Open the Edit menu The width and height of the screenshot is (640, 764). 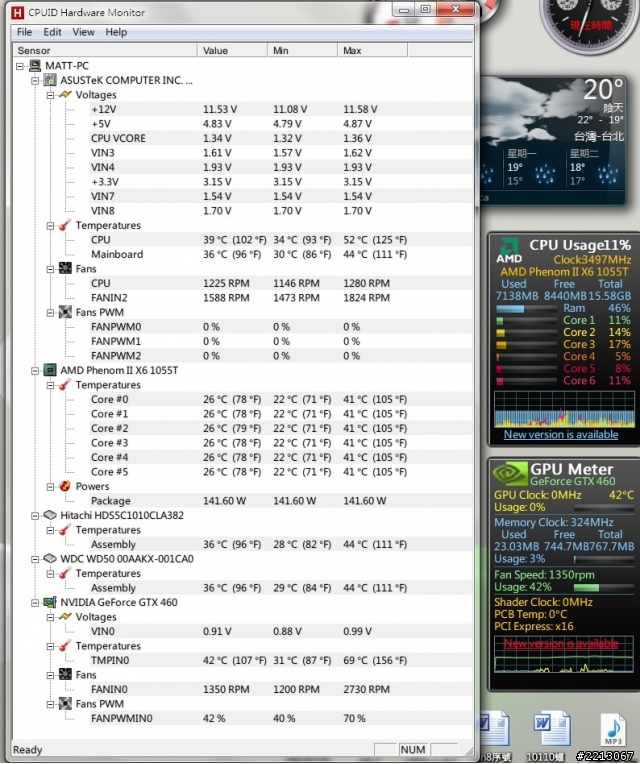click(x=52, y=32)
